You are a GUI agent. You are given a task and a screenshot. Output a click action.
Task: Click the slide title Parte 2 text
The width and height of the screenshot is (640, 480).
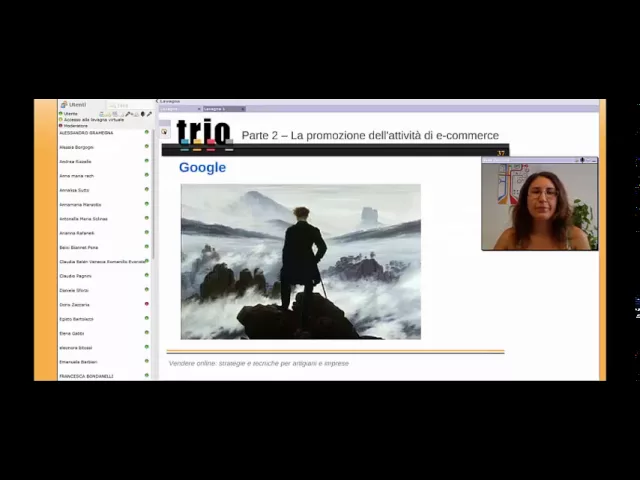point(370,135)
